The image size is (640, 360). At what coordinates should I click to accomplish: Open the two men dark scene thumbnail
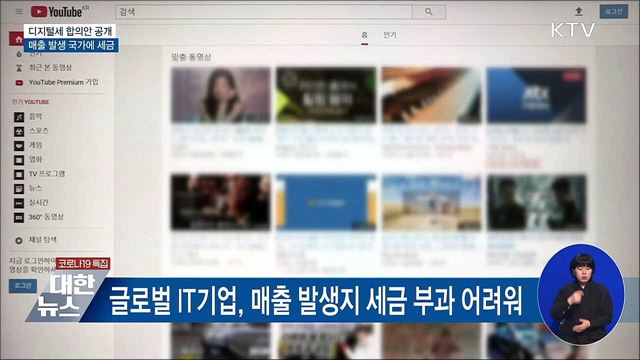(536, 202)
